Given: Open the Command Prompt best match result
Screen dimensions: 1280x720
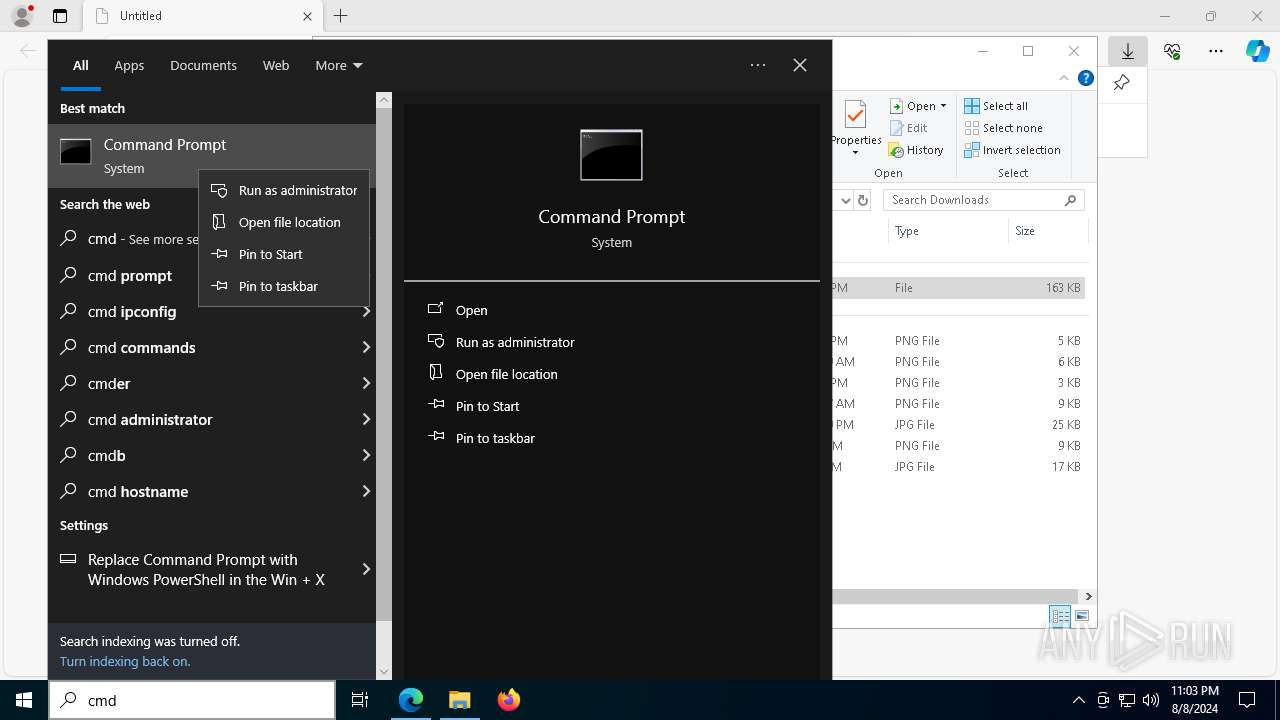Looking at the screenshot, I should click(212, 155).
